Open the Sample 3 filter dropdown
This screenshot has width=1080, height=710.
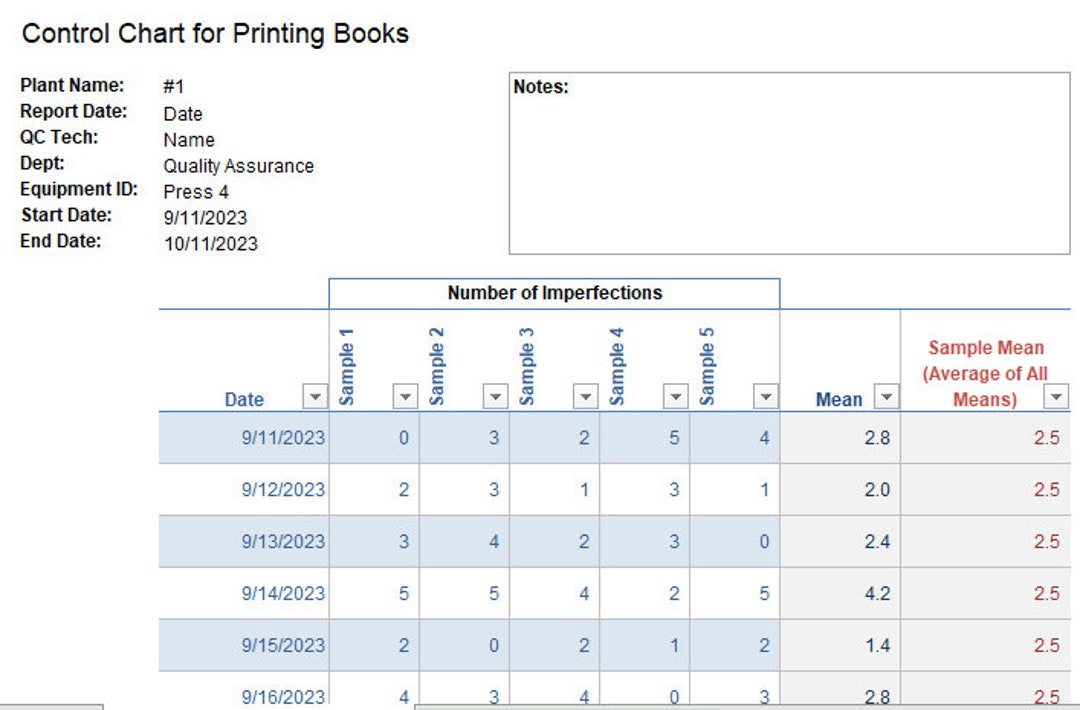584,397
